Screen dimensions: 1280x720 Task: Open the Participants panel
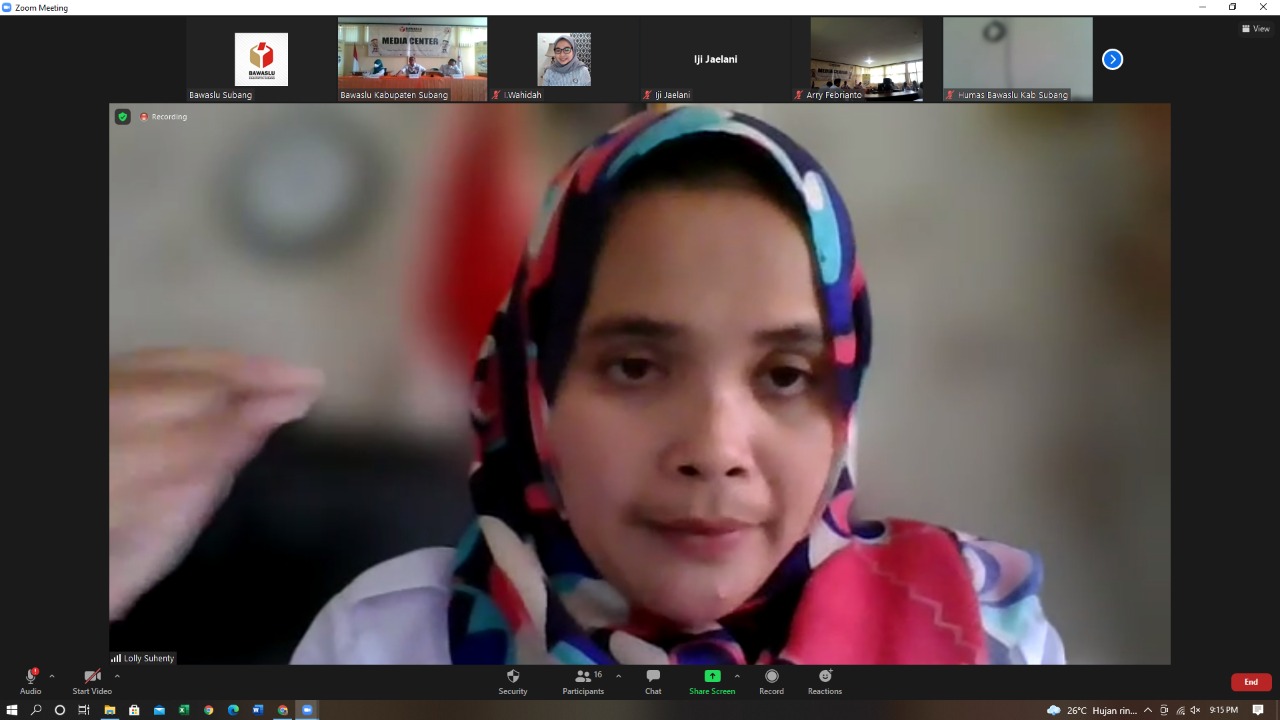583,682
